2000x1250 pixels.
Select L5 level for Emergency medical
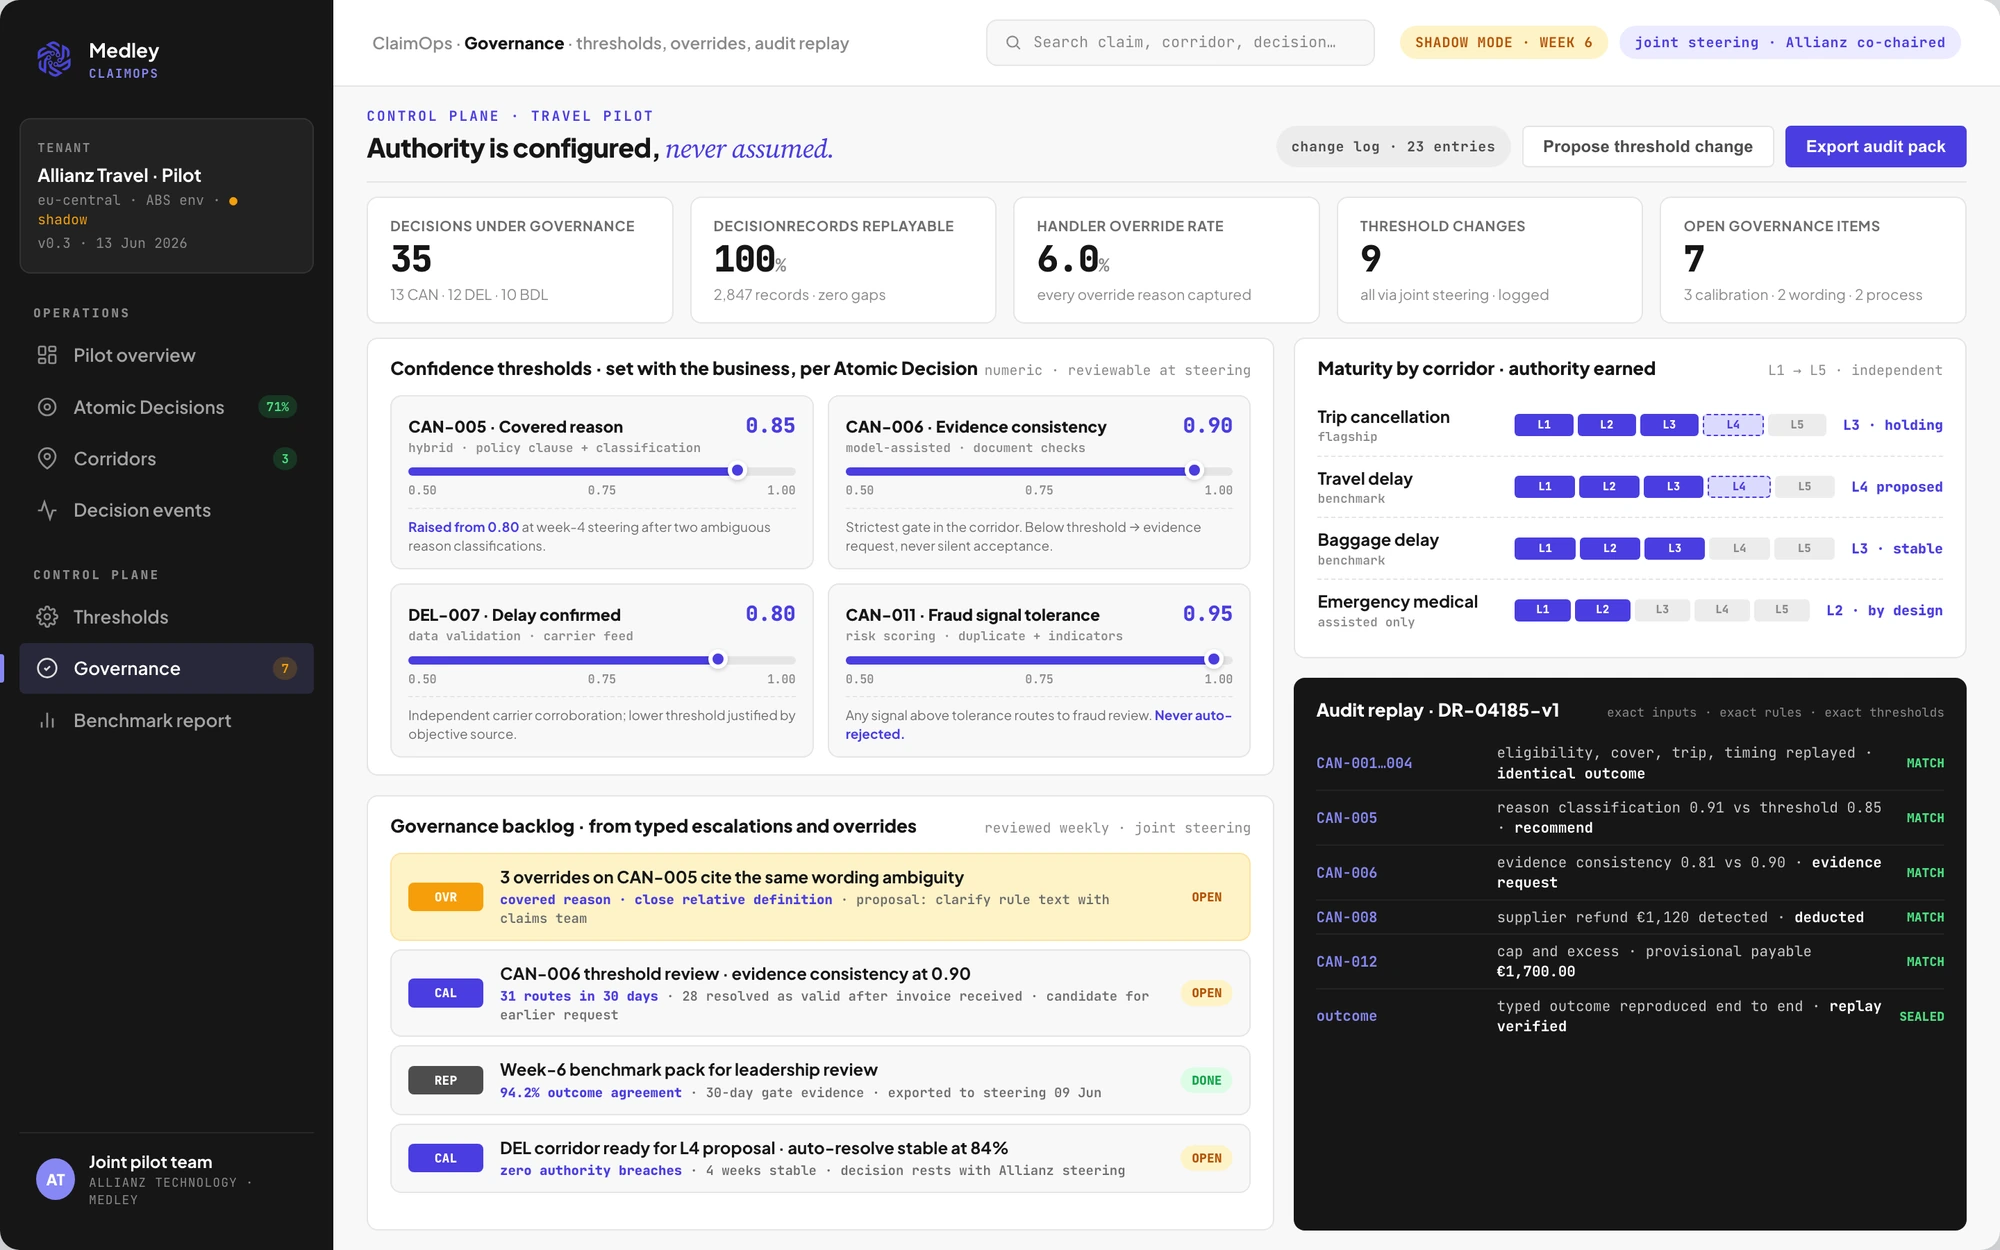(x=1782, y=610)
